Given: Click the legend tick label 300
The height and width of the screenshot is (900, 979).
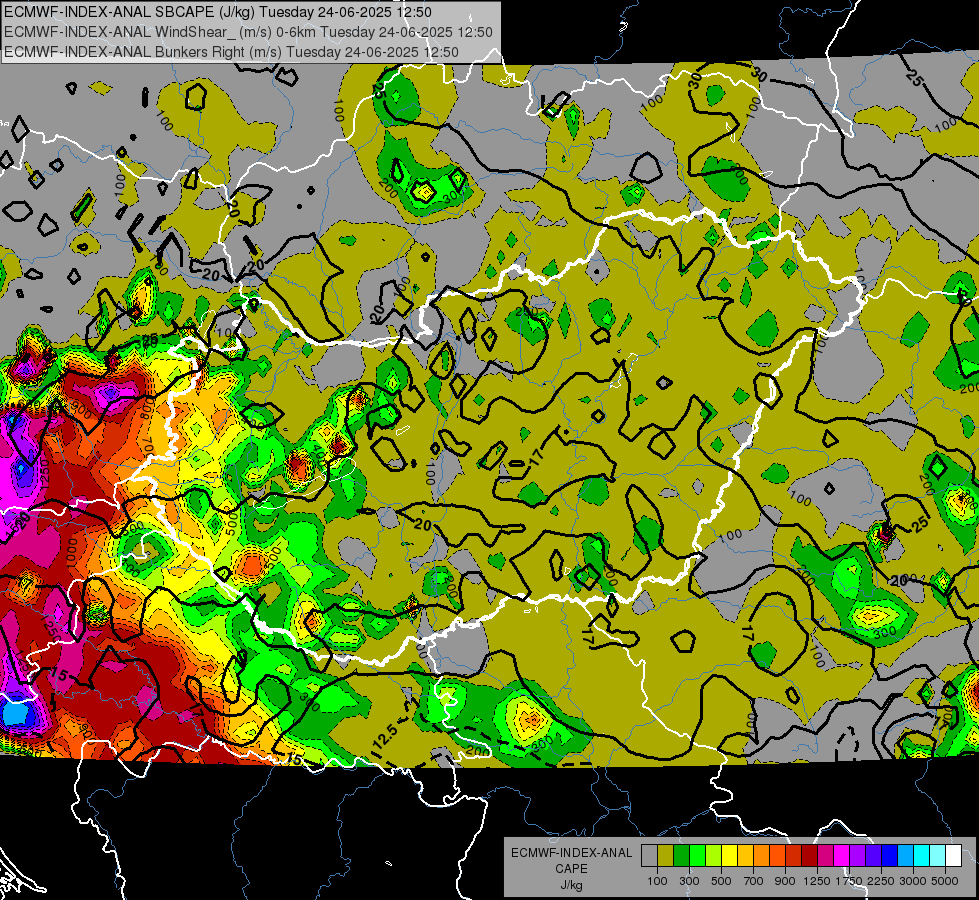Looking at the screenshot, I should pyautogui.click(x=689, y=881).
